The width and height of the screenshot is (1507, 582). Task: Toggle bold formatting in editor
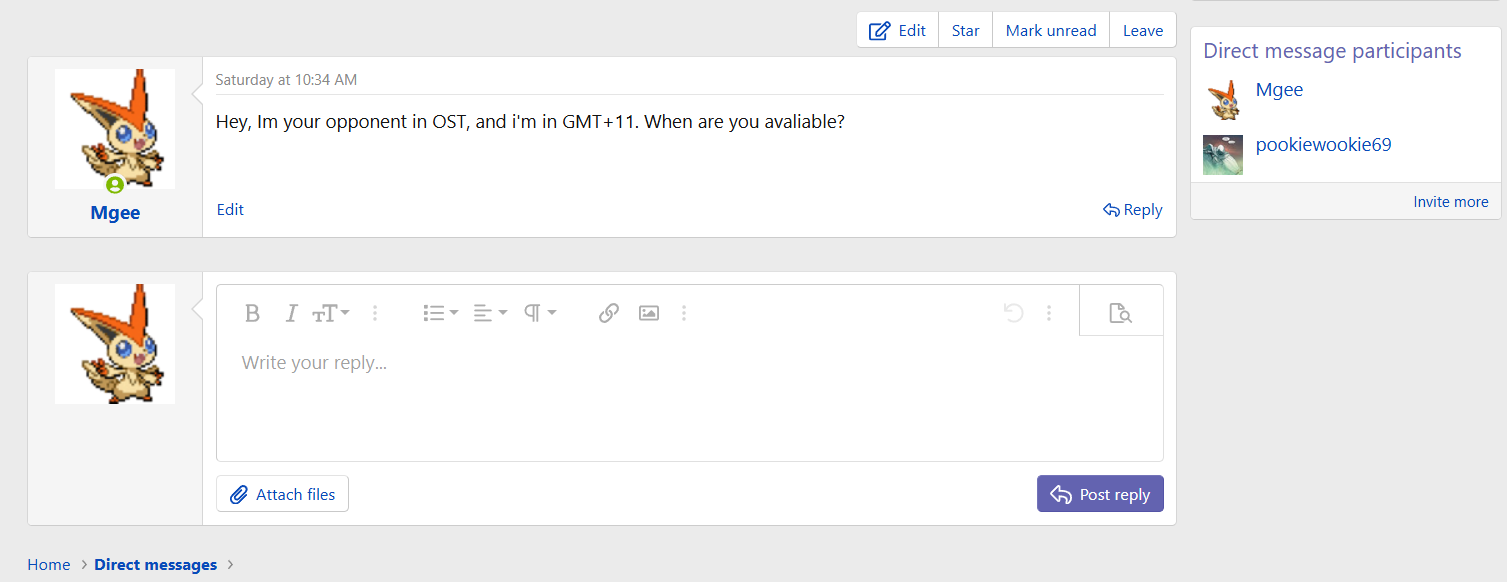pos(252,313)
